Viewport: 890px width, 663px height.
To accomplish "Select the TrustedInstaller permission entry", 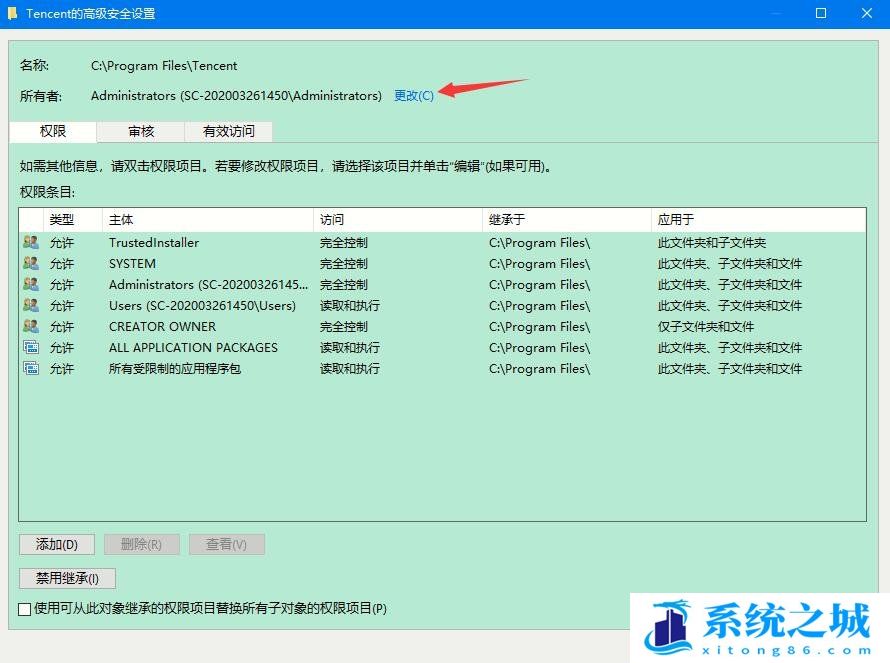I will coord(443,242).
